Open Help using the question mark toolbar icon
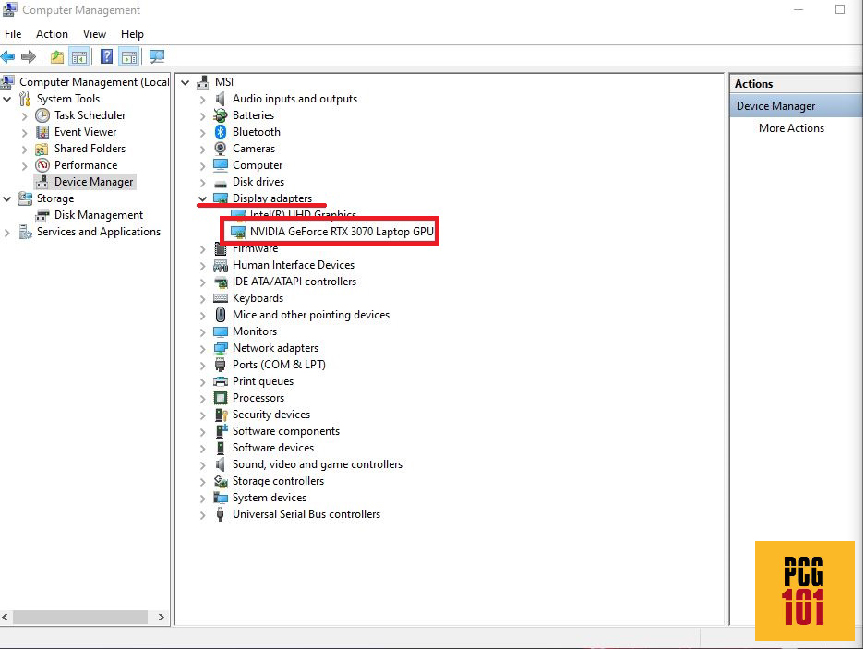Image resolution: width=864 pixels, height=649 pixels. tap(106, 57)
